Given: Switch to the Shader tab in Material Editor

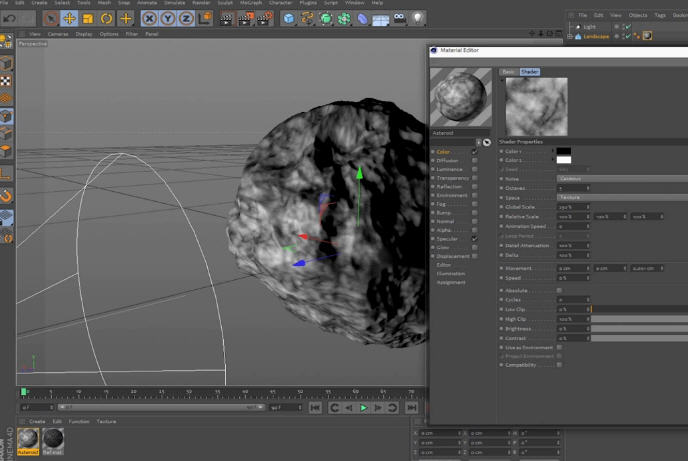Looking at the screenshot, I should pos(530,71).
